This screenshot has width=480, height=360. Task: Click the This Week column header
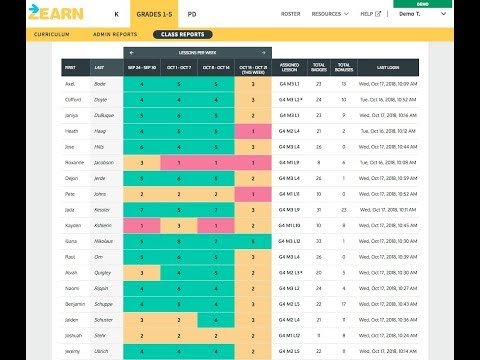pos(253,68)
